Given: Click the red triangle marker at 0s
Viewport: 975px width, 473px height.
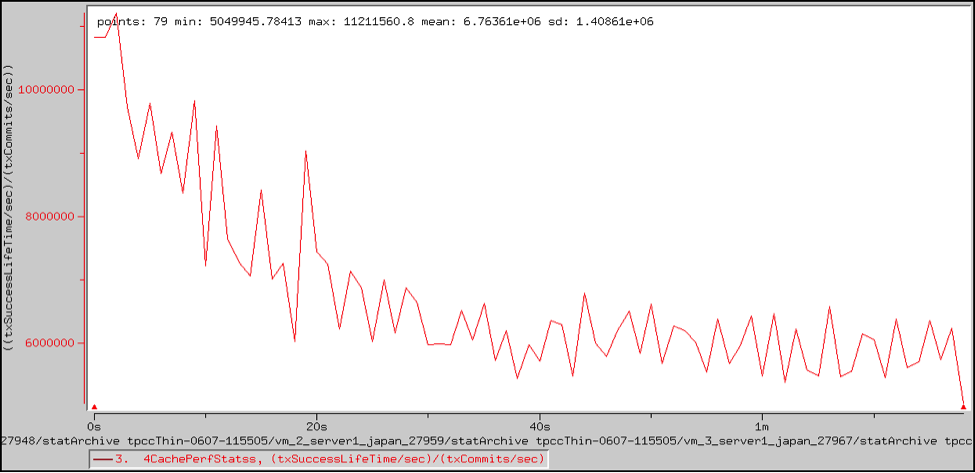Looking at the screenshot, I should (95, 406).
